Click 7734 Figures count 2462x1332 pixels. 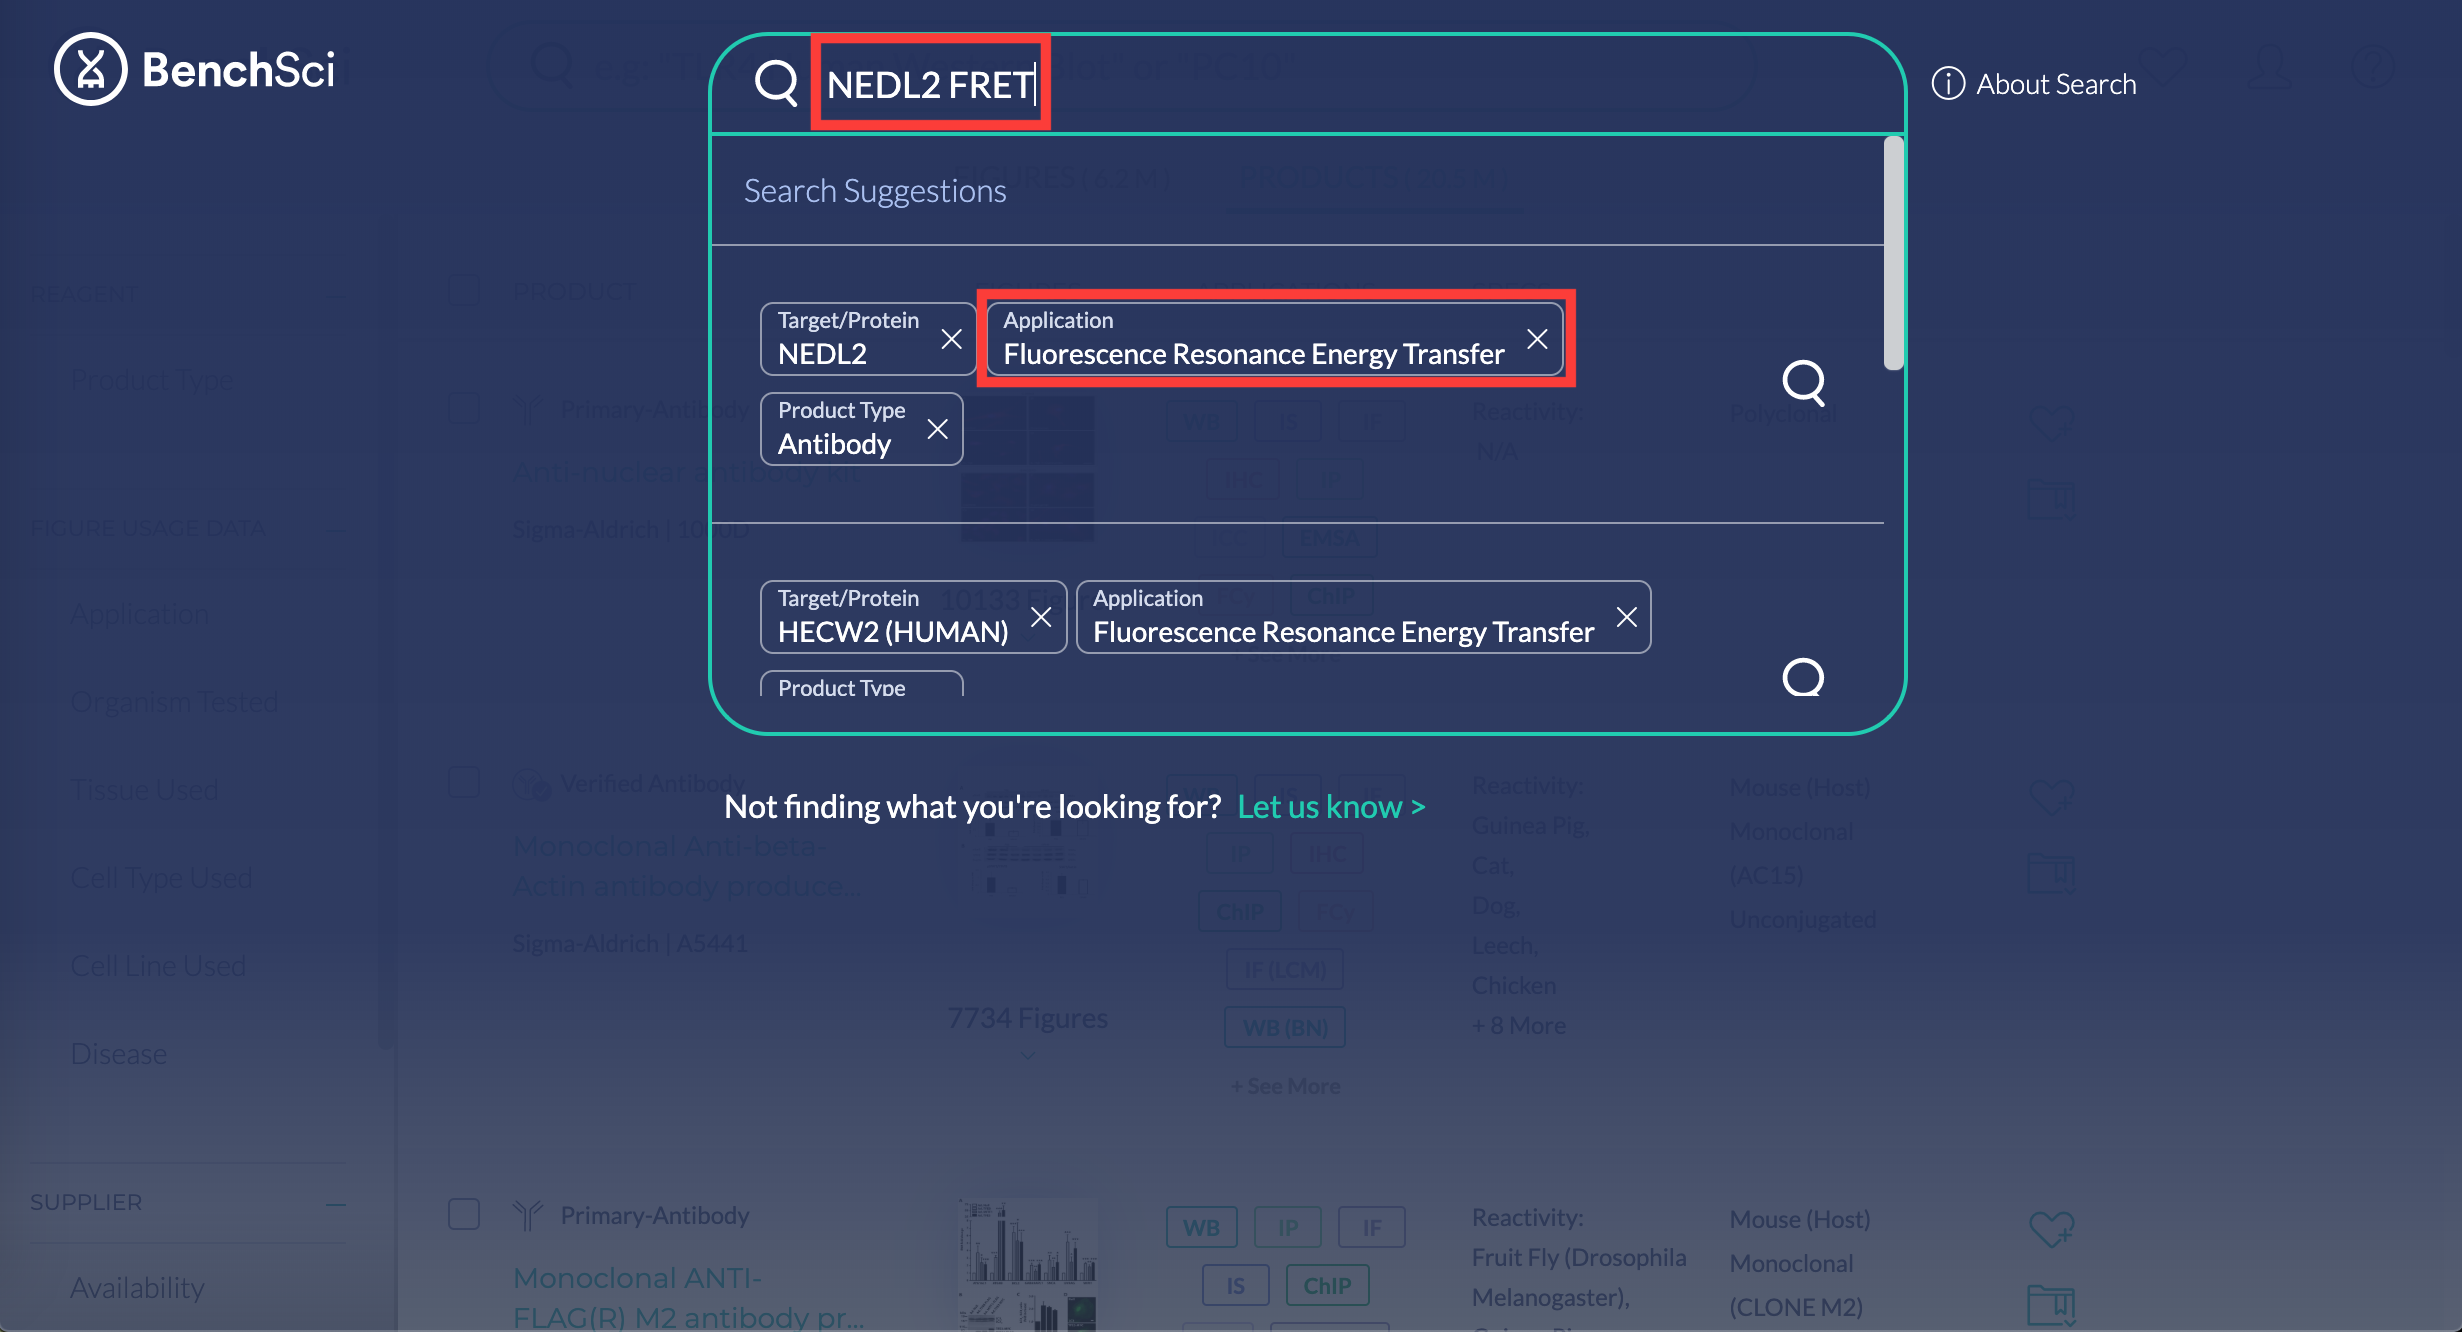point(1028,1018)
